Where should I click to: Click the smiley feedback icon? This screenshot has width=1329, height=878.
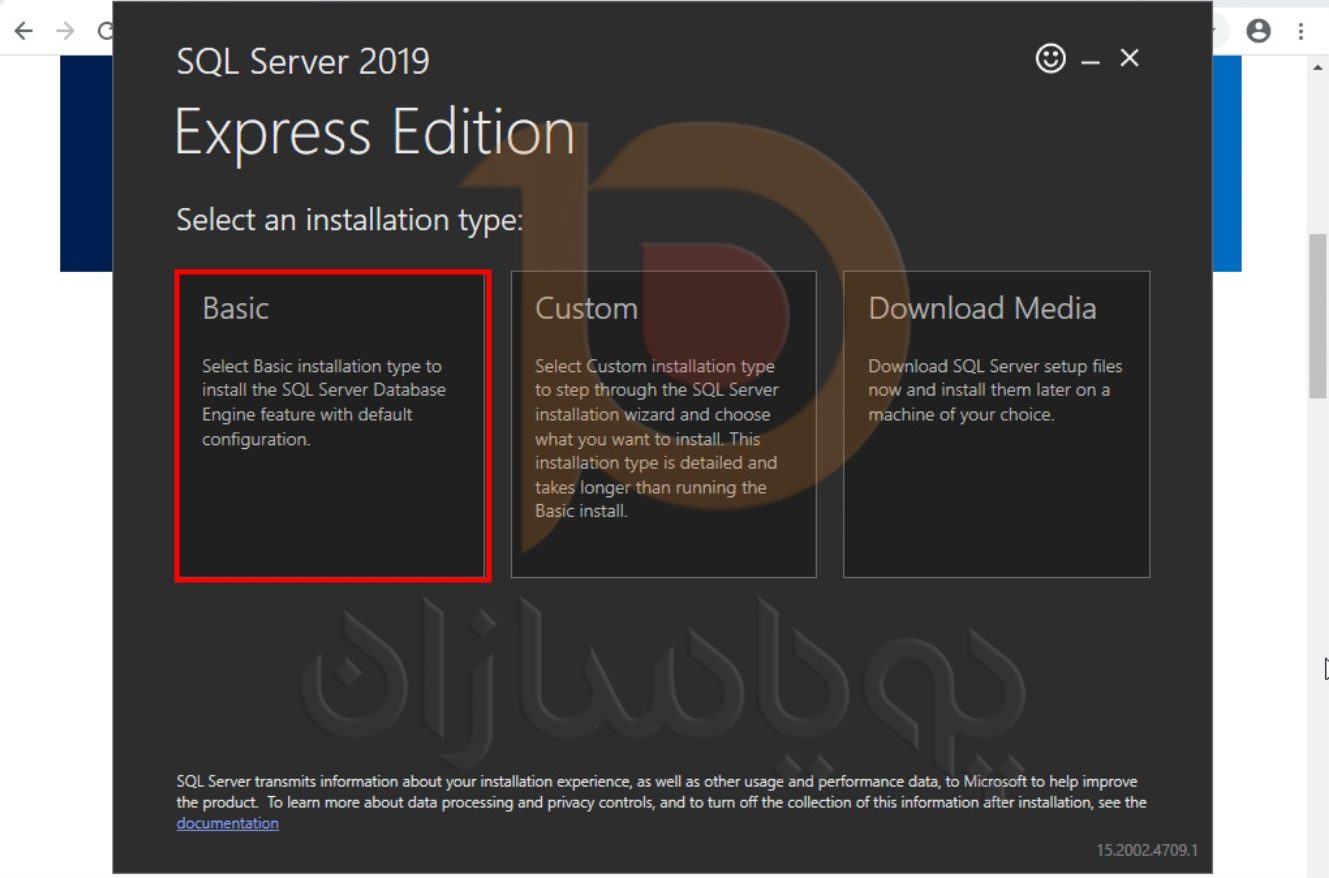(1050, 59)
